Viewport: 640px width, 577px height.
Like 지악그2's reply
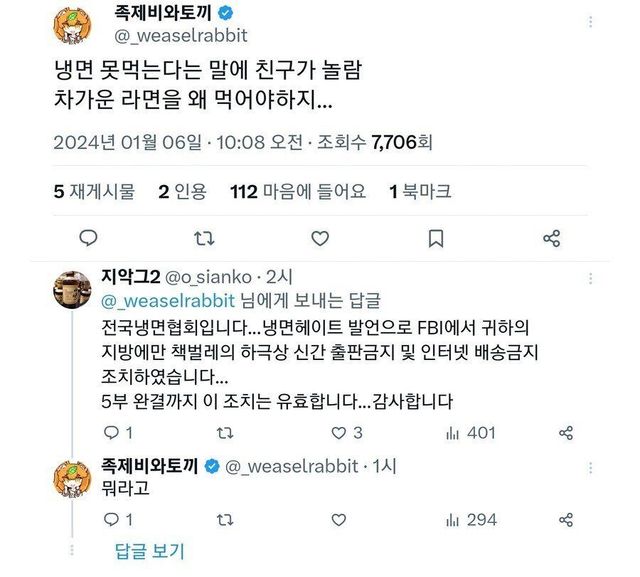pyautogui.click(x=339, y=433)
